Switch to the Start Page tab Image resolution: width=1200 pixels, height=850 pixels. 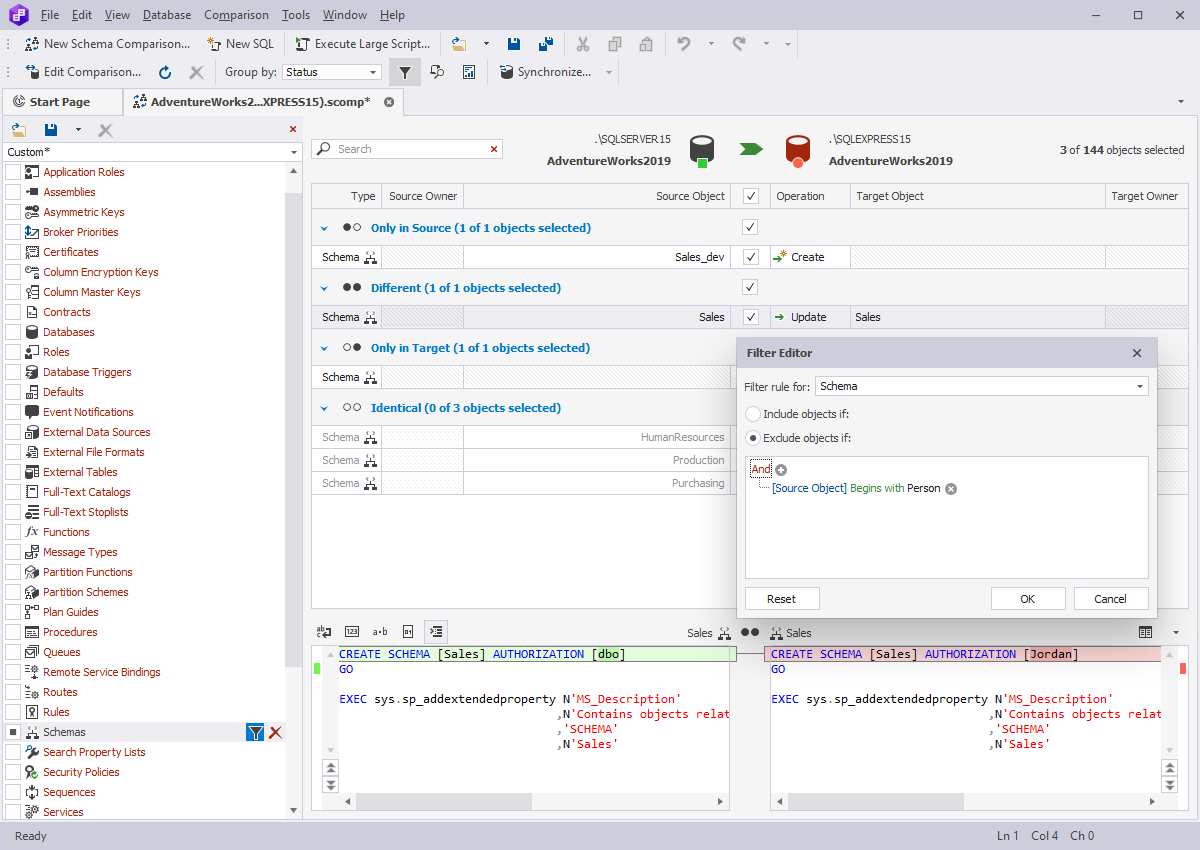62,101
